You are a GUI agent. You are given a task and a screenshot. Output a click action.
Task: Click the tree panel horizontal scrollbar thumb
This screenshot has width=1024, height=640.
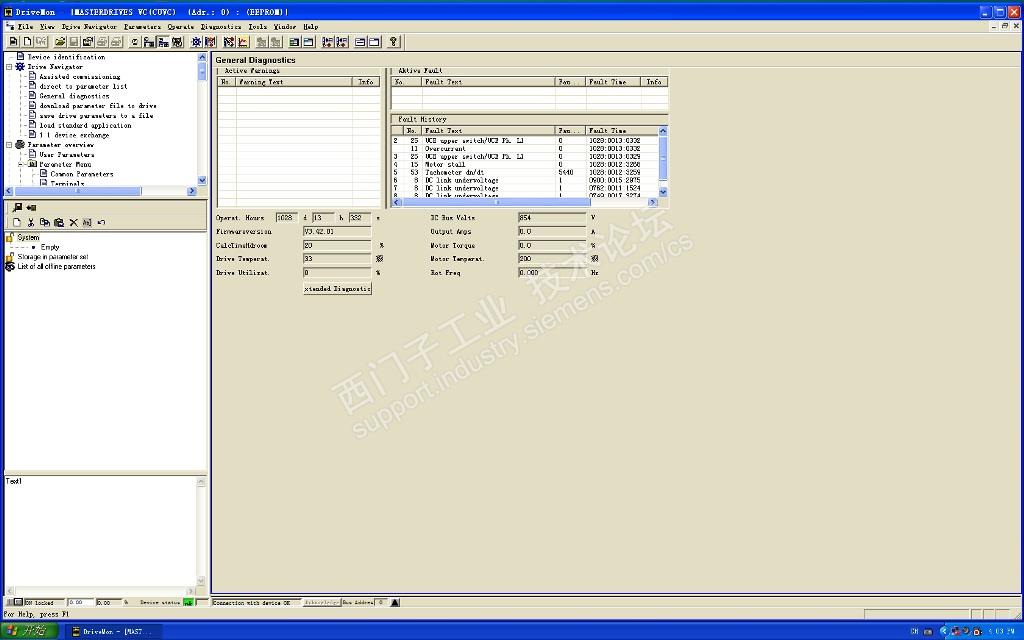coord(77,191)
